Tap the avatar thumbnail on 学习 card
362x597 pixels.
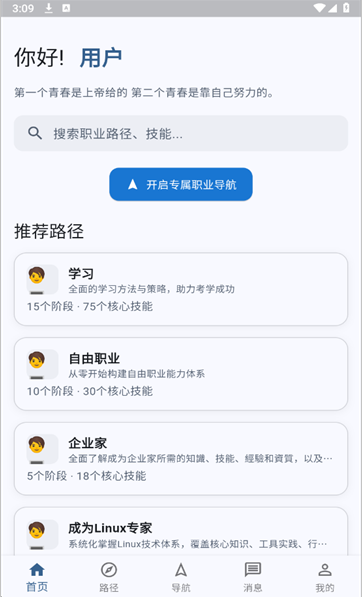click(x=42, y=279)
